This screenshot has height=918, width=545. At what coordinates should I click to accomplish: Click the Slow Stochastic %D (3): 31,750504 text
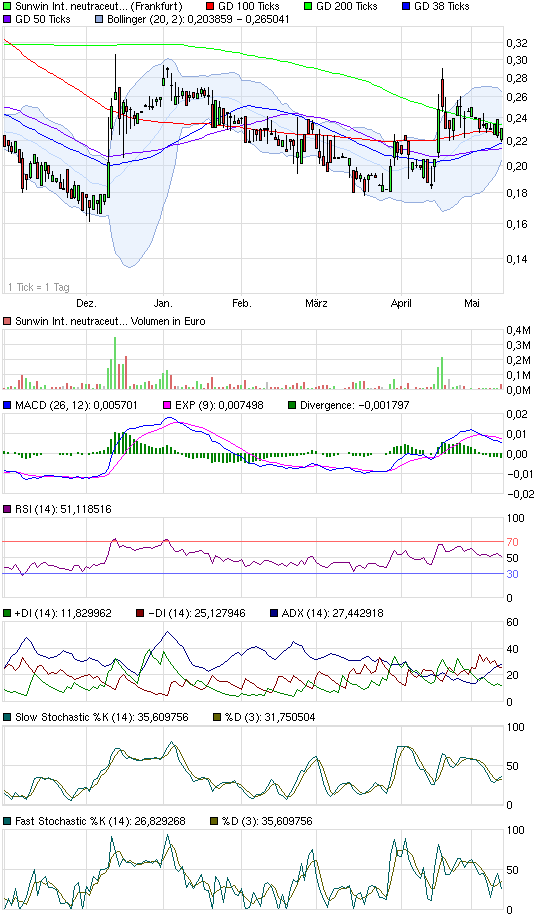click(270, 717)
